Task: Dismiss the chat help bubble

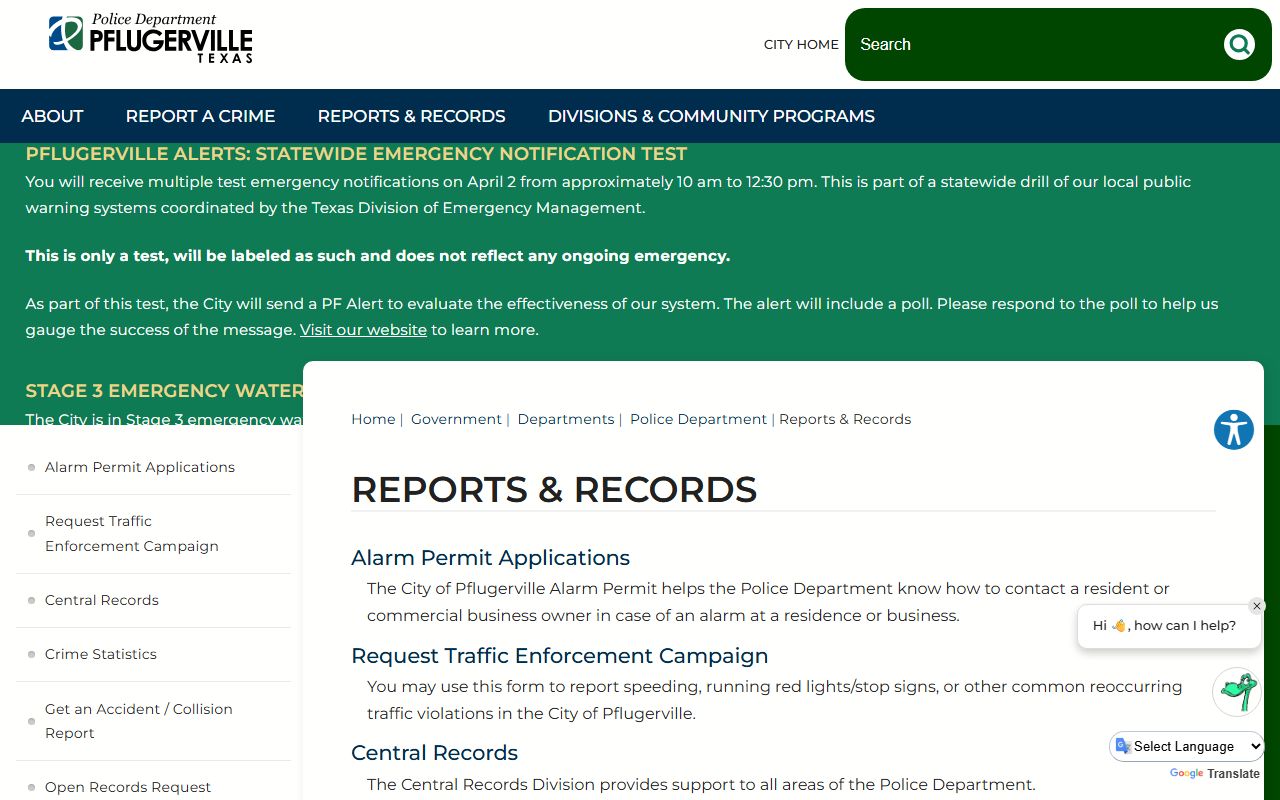Action: (1257, 606)
